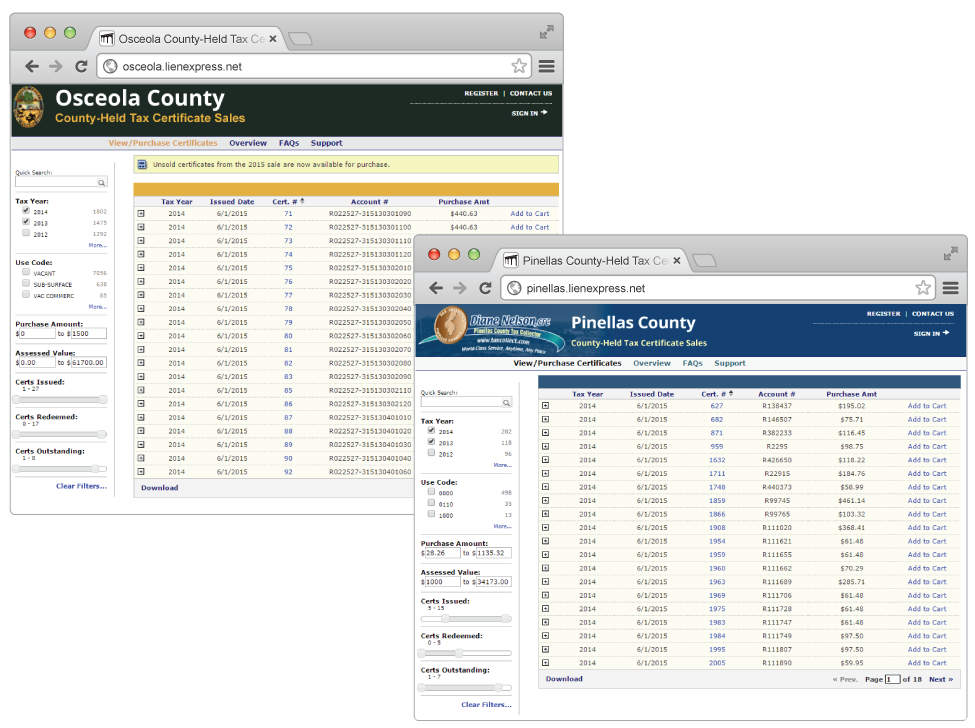975x728 pixels.
Task: Open Osceola FAQs tab
Action: point(289,143)
